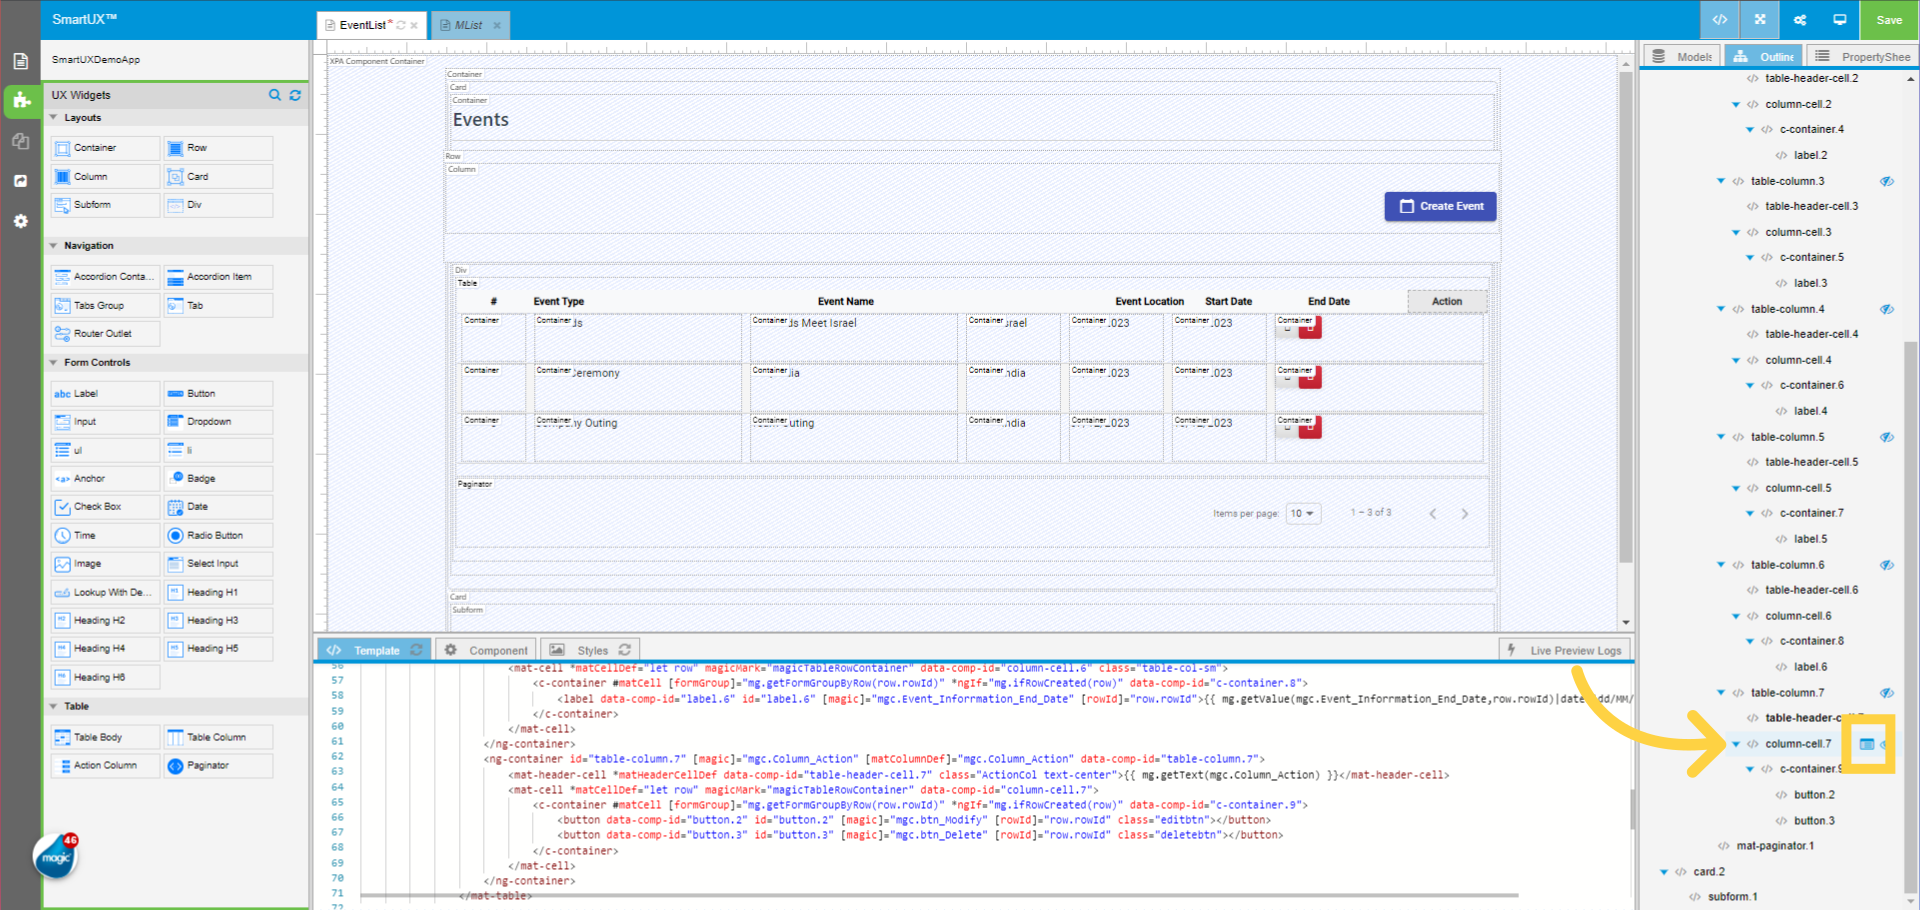Screen dimensions: 1920x910
Task: Collapse column-cell.7 in the Outline tree
Action: point(1737,743)
